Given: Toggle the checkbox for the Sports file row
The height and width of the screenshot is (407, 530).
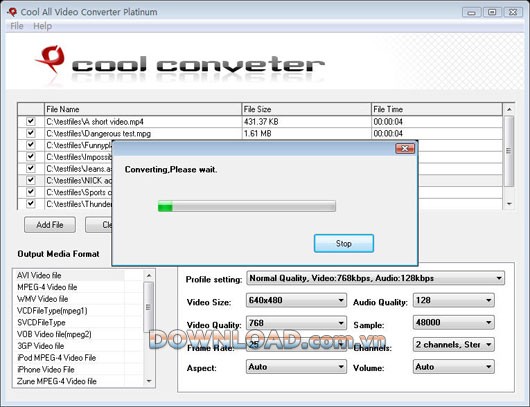Looking at the screenshot, I should [31, 192].
